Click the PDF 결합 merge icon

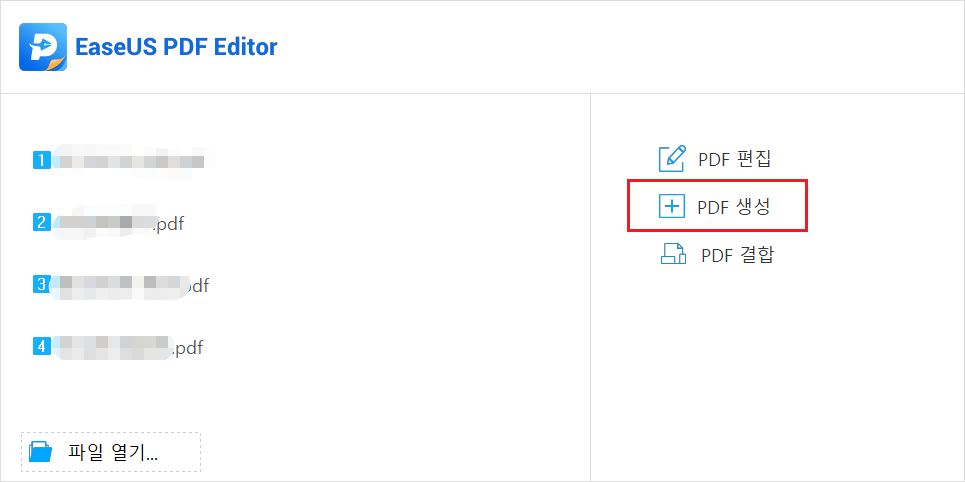tap(673, 255)
